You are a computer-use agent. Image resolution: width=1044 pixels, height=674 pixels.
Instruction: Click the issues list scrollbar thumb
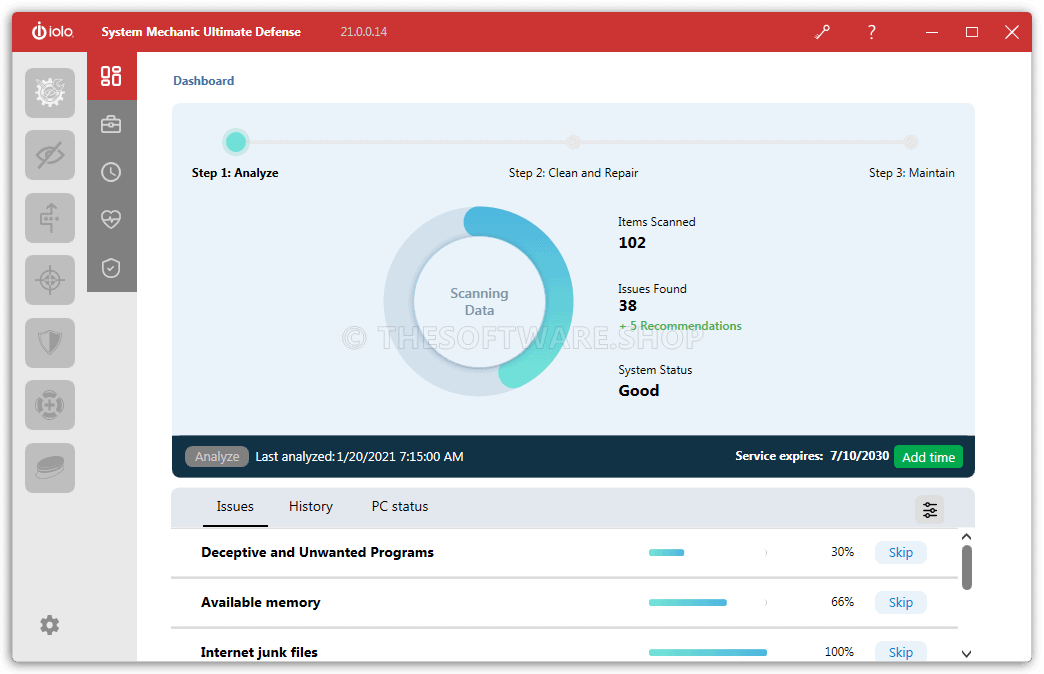point(967,567)
